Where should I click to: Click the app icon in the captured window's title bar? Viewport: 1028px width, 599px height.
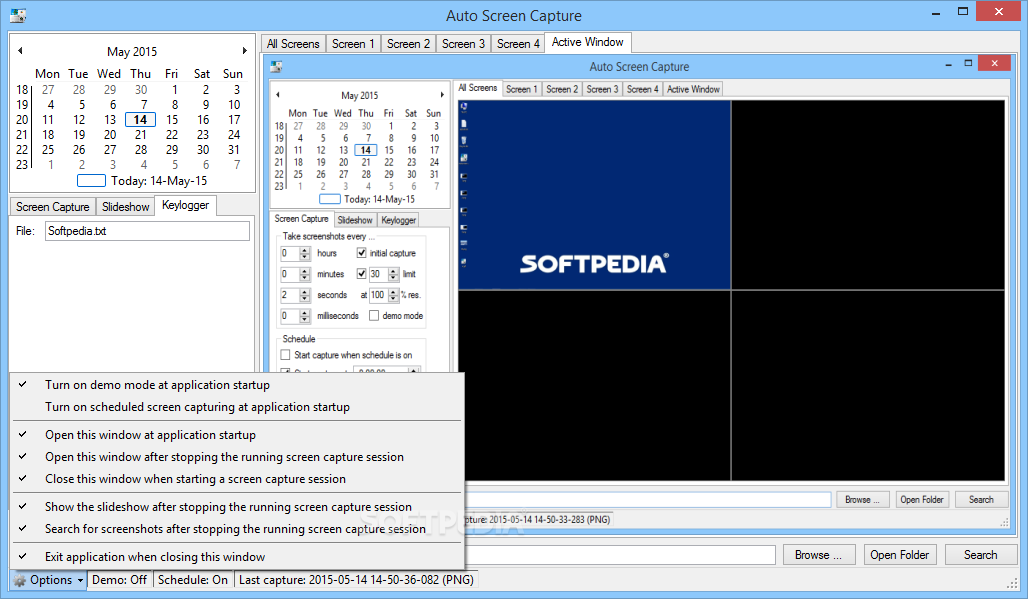(276, 66)
